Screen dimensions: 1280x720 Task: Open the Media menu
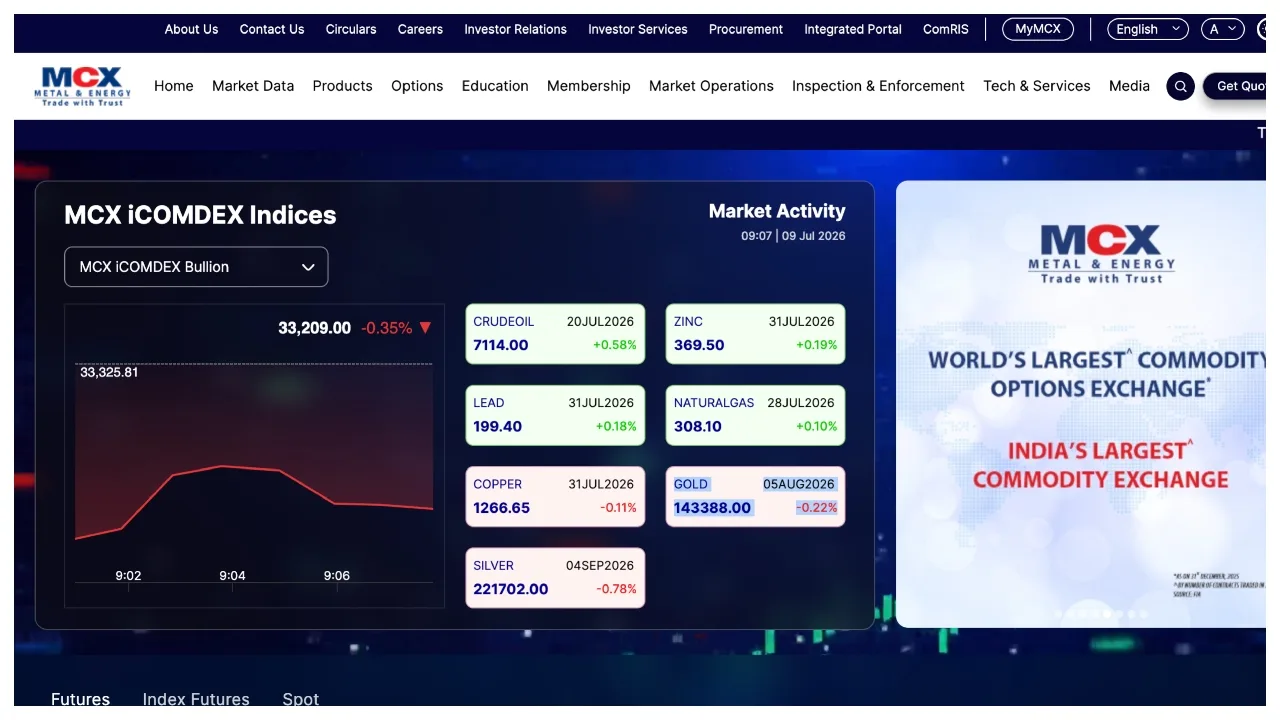1130,86
